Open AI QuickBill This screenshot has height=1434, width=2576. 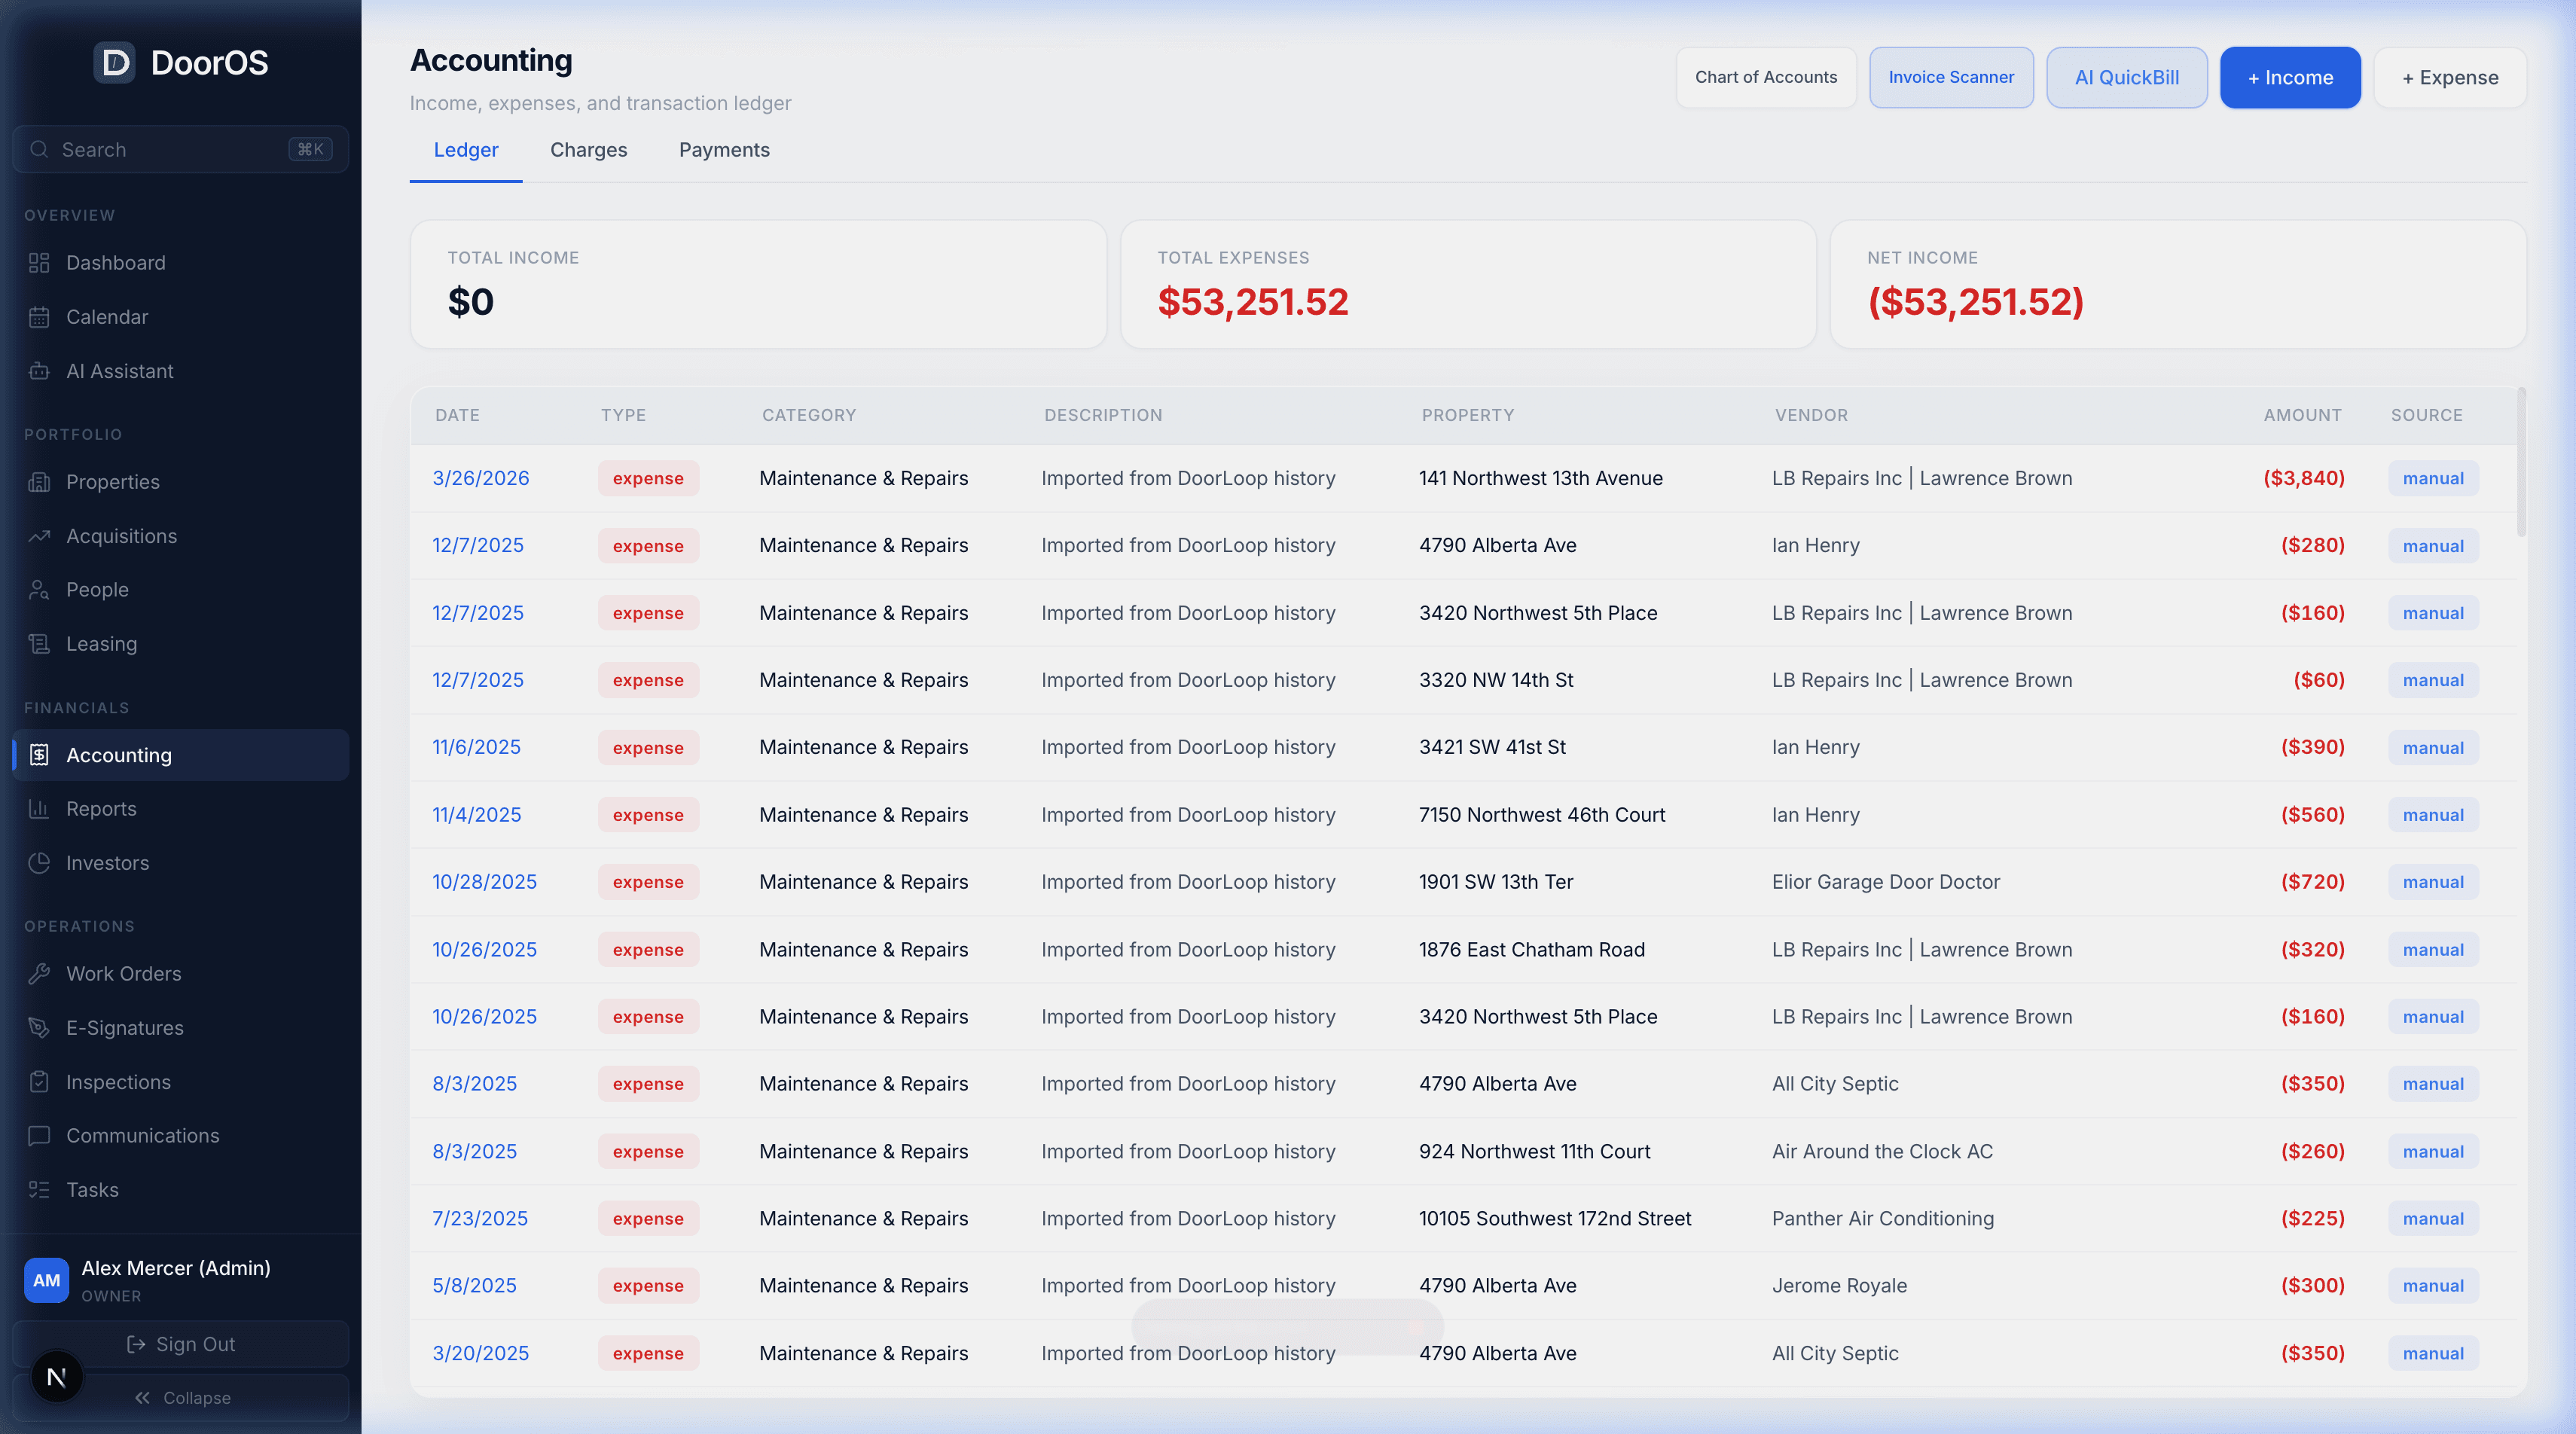(x=2127, y=78)
